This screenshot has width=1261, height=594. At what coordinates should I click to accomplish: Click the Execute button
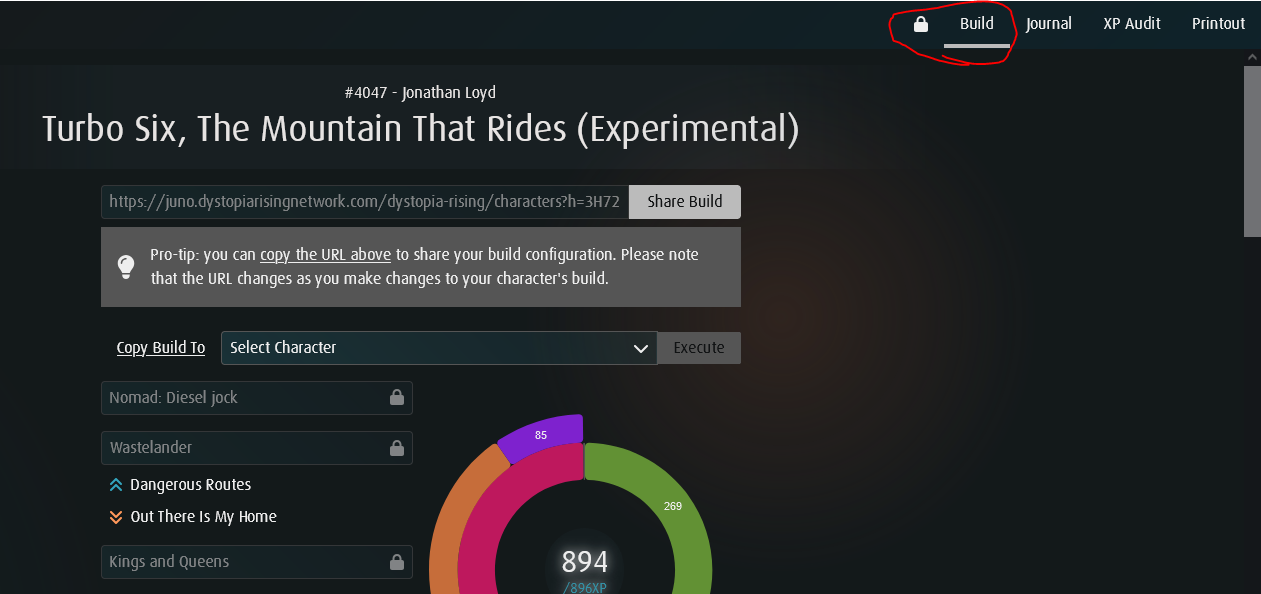(x=699, y=348)
